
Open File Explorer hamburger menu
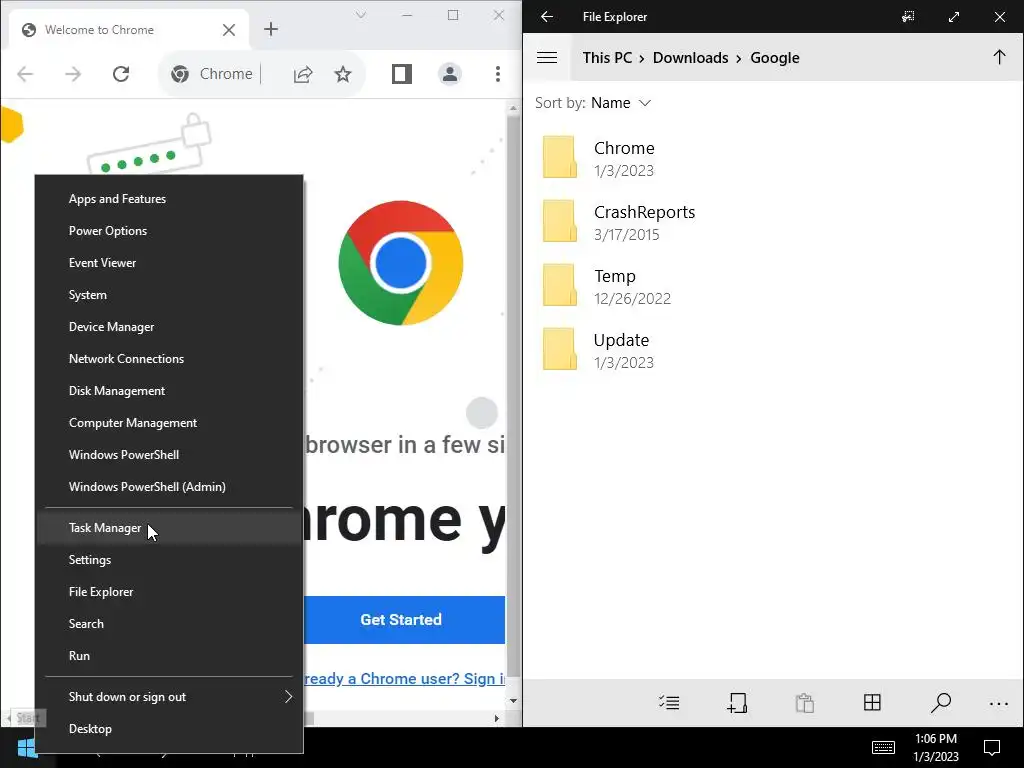(x=547, y=57)
